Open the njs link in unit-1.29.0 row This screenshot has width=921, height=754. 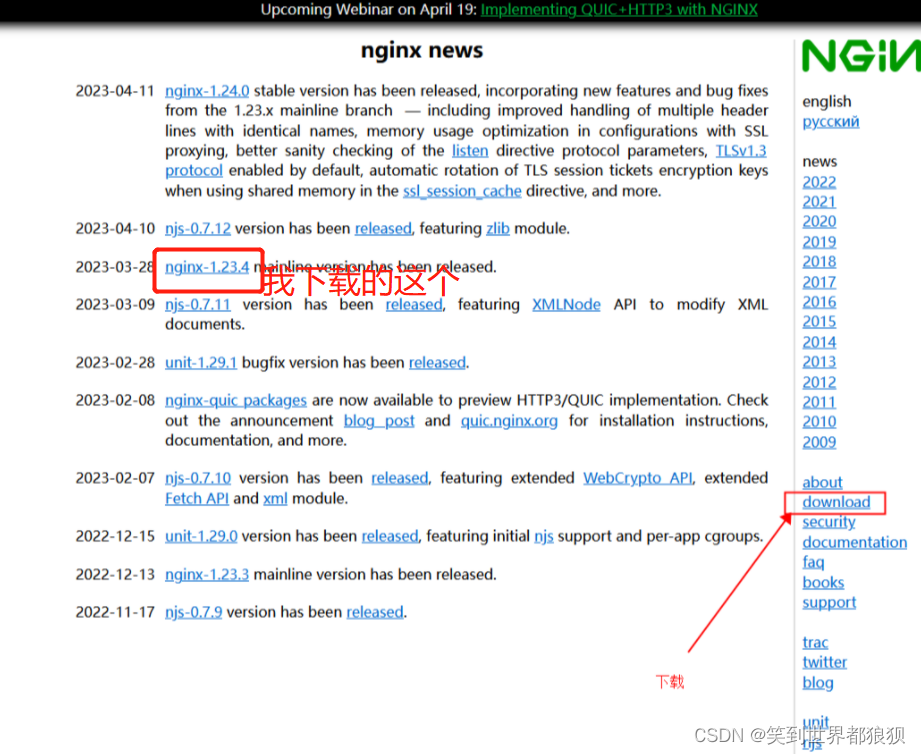click(x=543, y=536)
